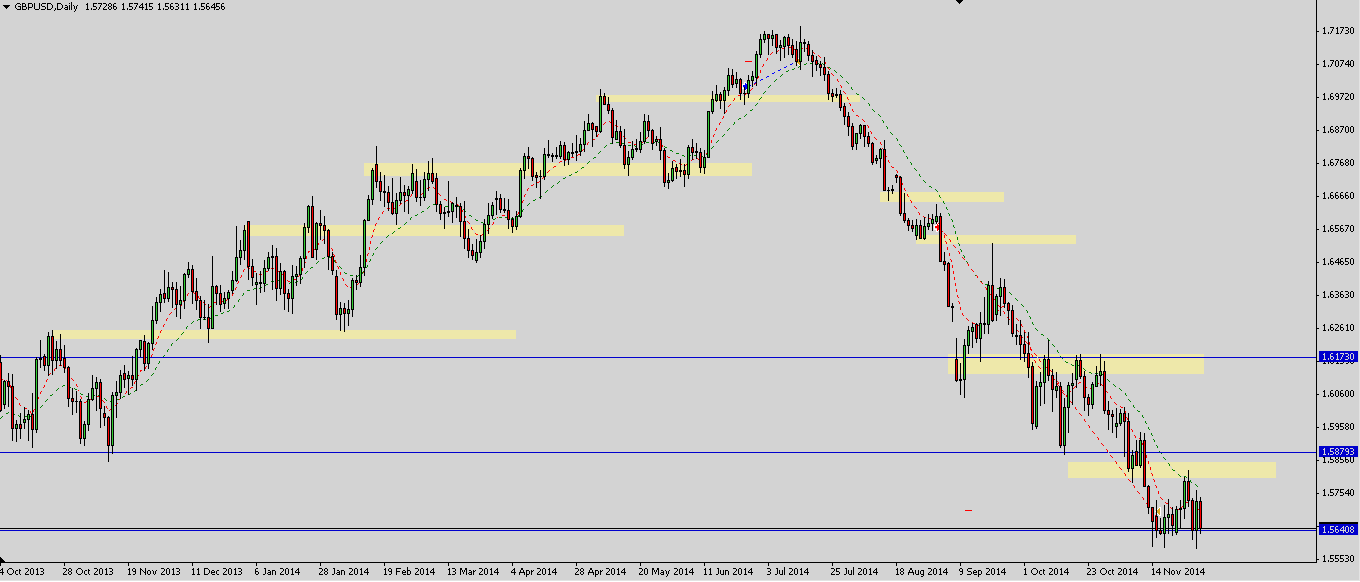Click the 23 Oct 2014 date label
The width and height of the screenshot is (1360, 582).
(1113, 572)
